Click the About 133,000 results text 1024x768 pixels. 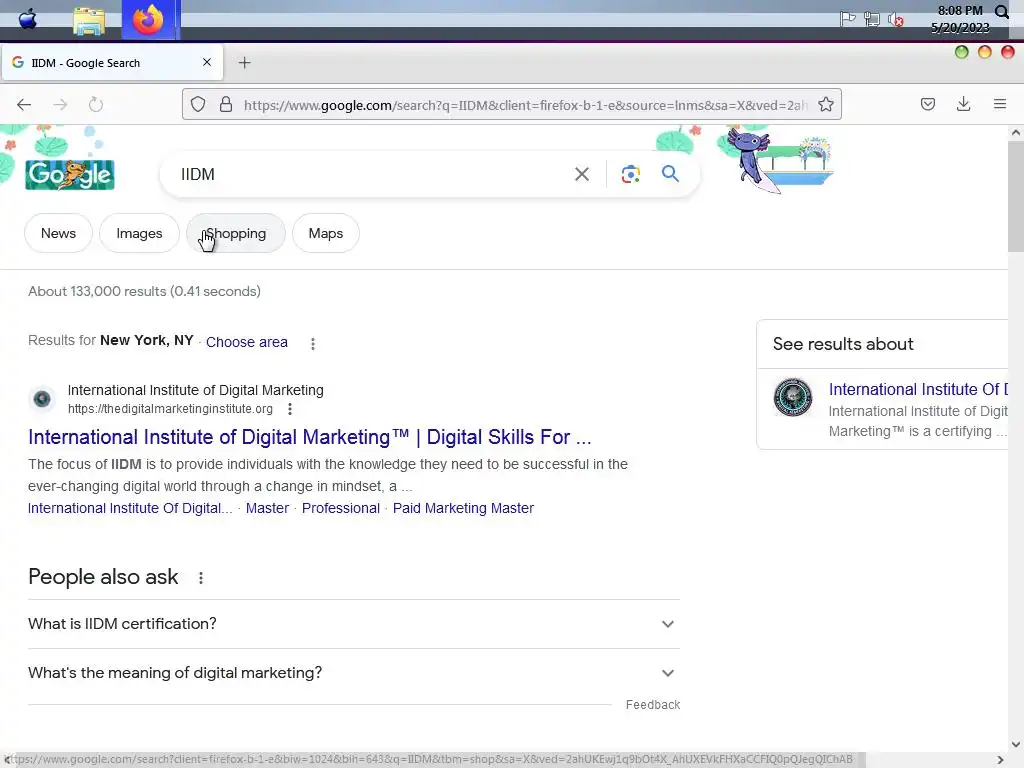[144, 291]
